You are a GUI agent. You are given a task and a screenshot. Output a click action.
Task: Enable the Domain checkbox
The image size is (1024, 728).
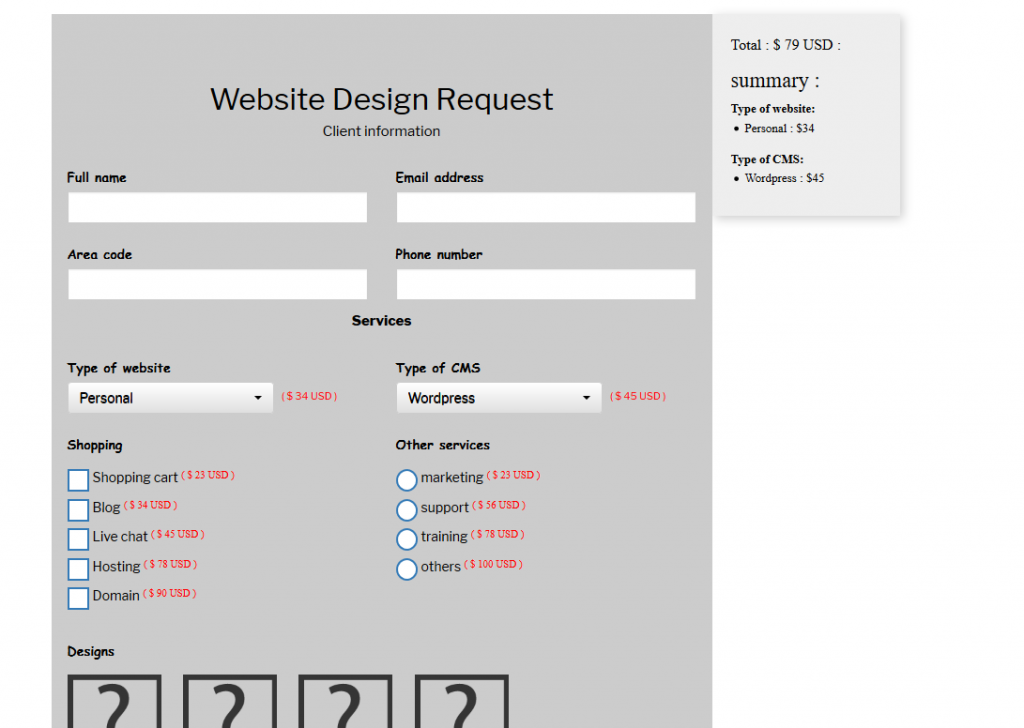pyautogui.click(x=77, y=598)
